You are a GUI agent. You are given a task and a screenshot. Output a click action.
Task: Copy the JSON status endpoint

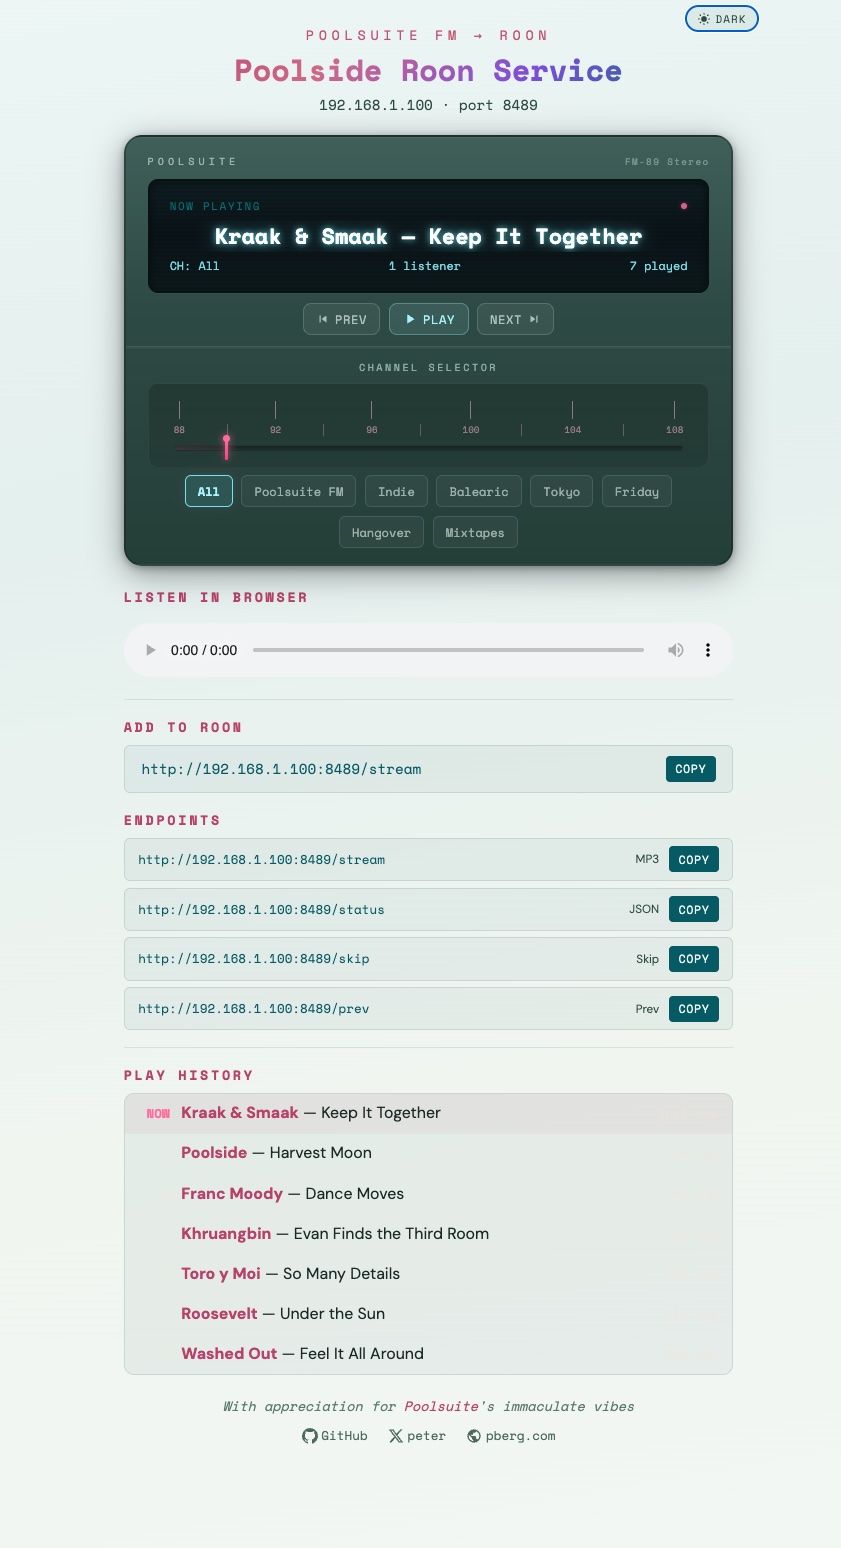tap(694, 909)
